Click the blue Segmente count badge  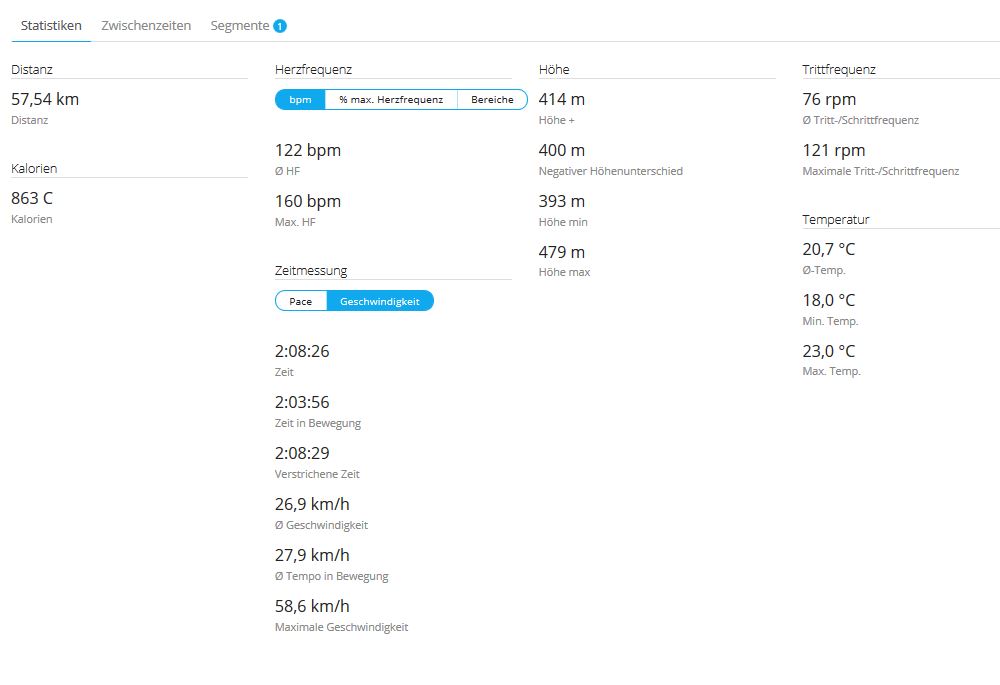280,26
